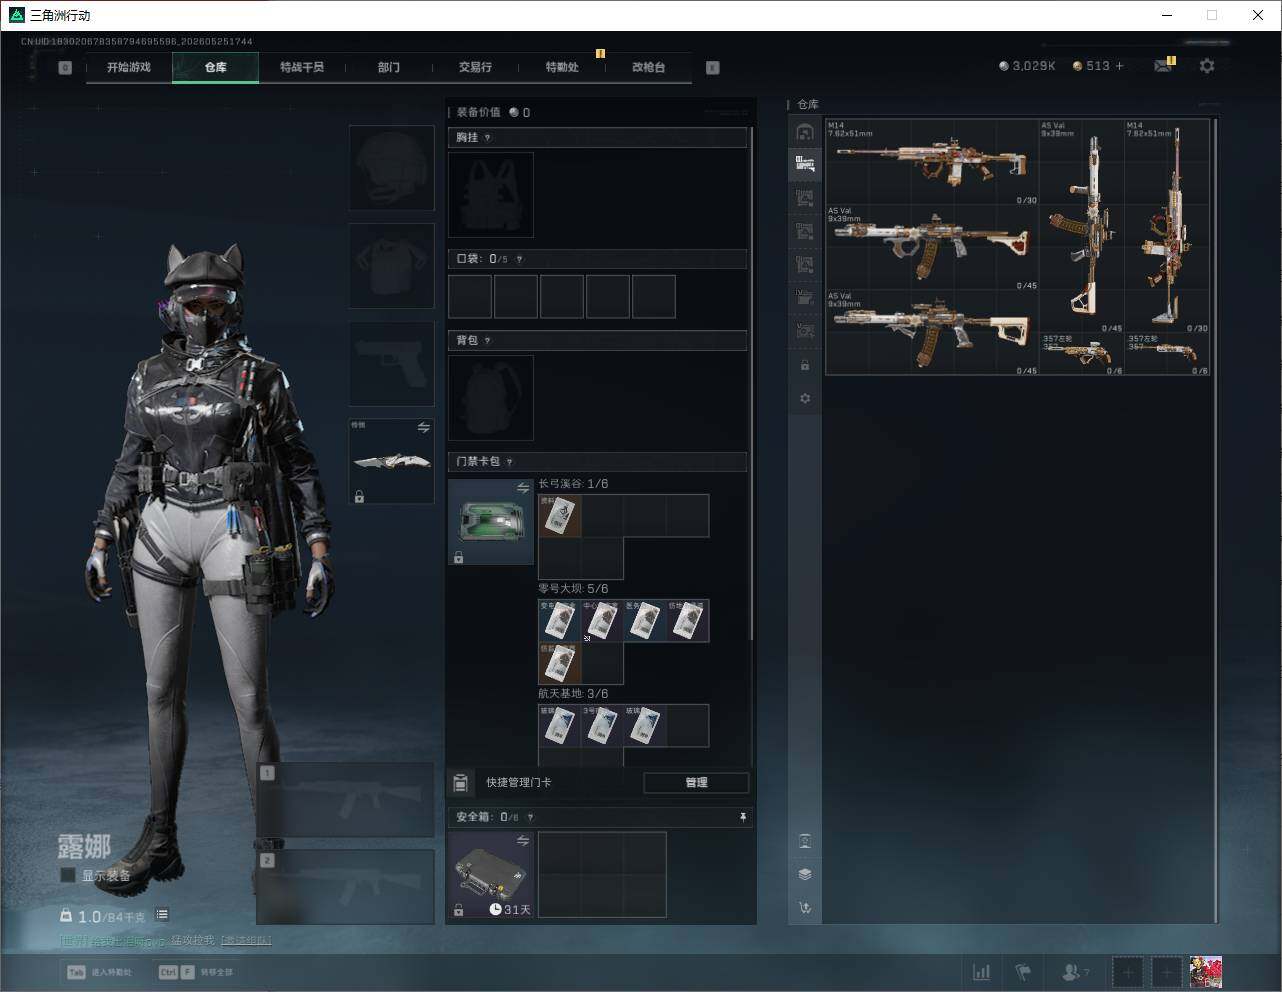
Task: Click the safe box case with 31天
Action: 491,875
